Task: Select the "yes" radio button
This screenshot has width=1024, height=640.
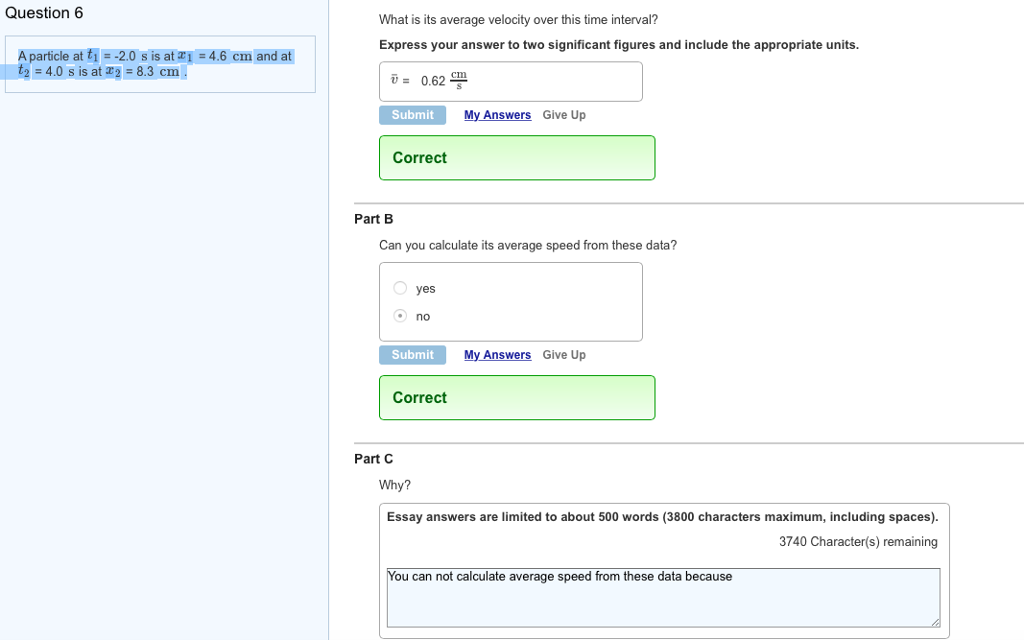Action: point(400,288)
